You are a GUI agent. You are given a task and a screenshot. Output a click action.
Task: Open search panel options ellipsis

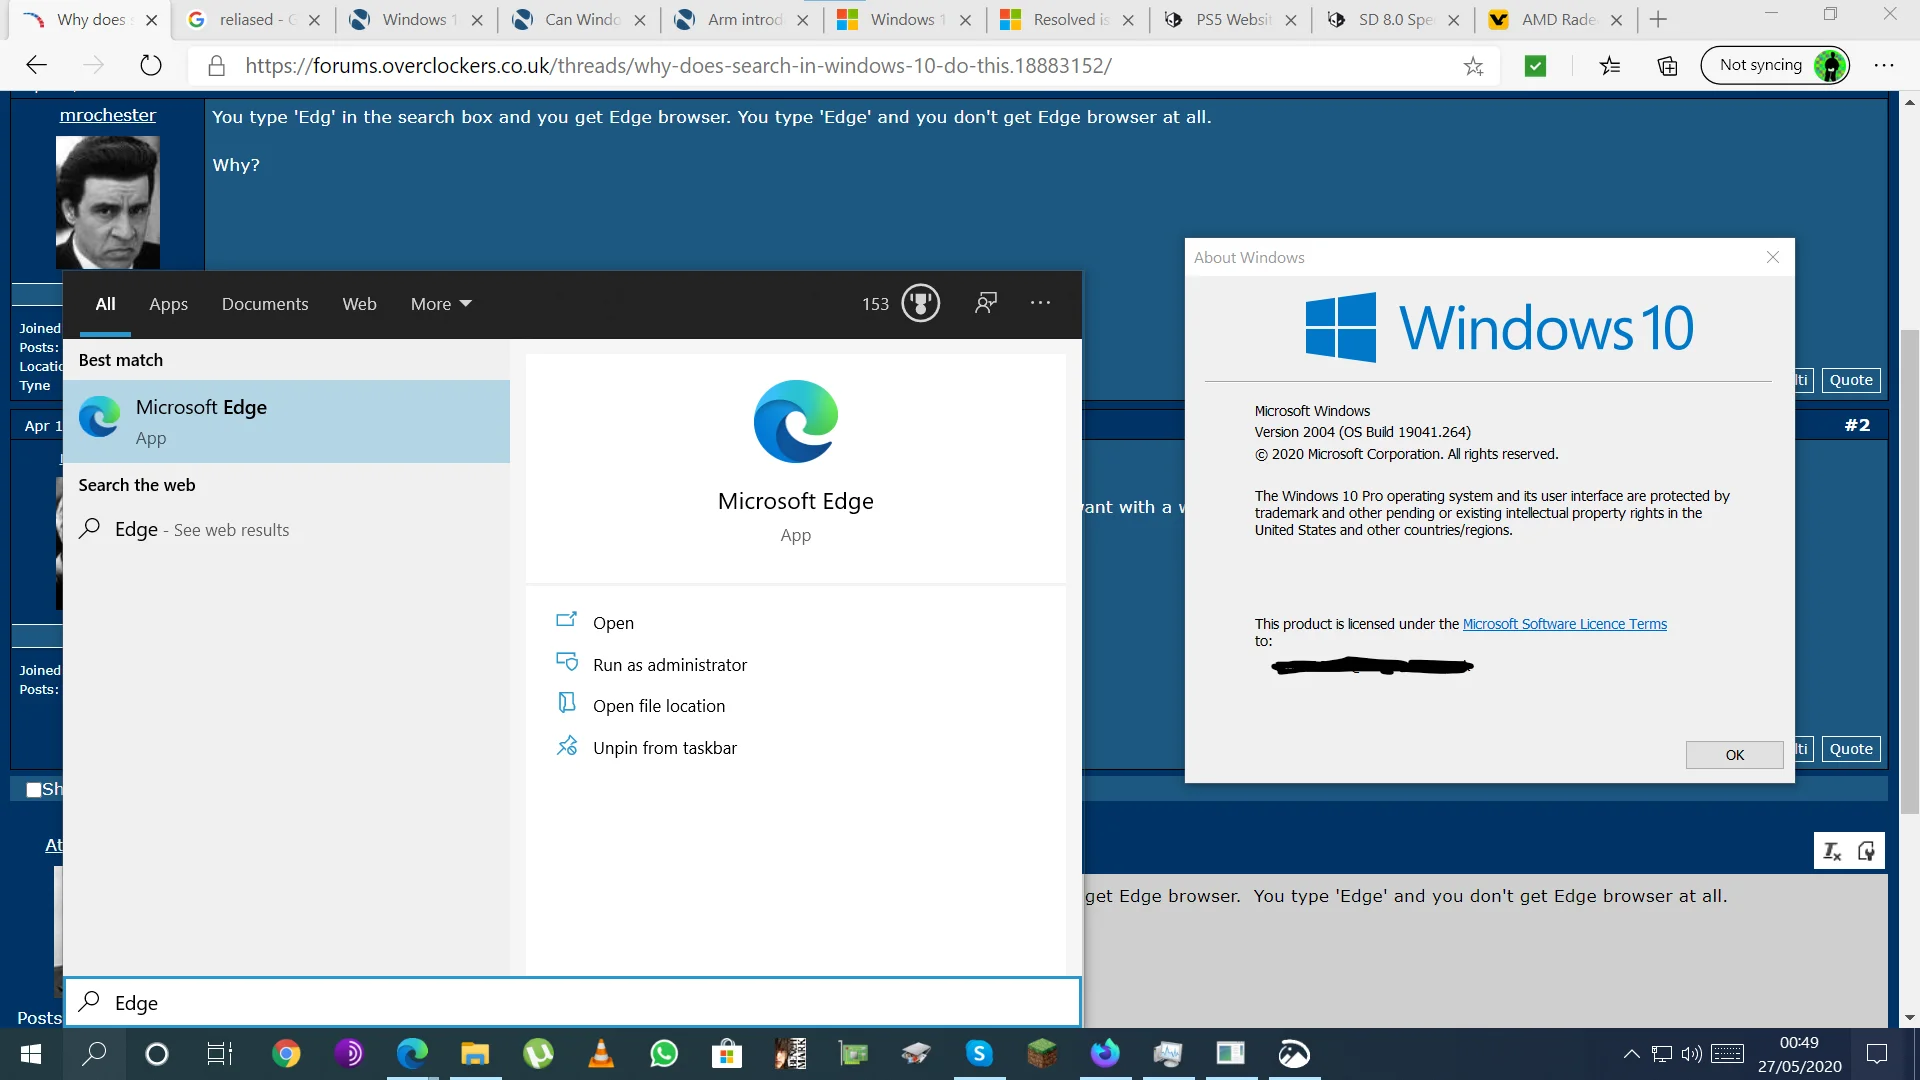click(1040, 303)
